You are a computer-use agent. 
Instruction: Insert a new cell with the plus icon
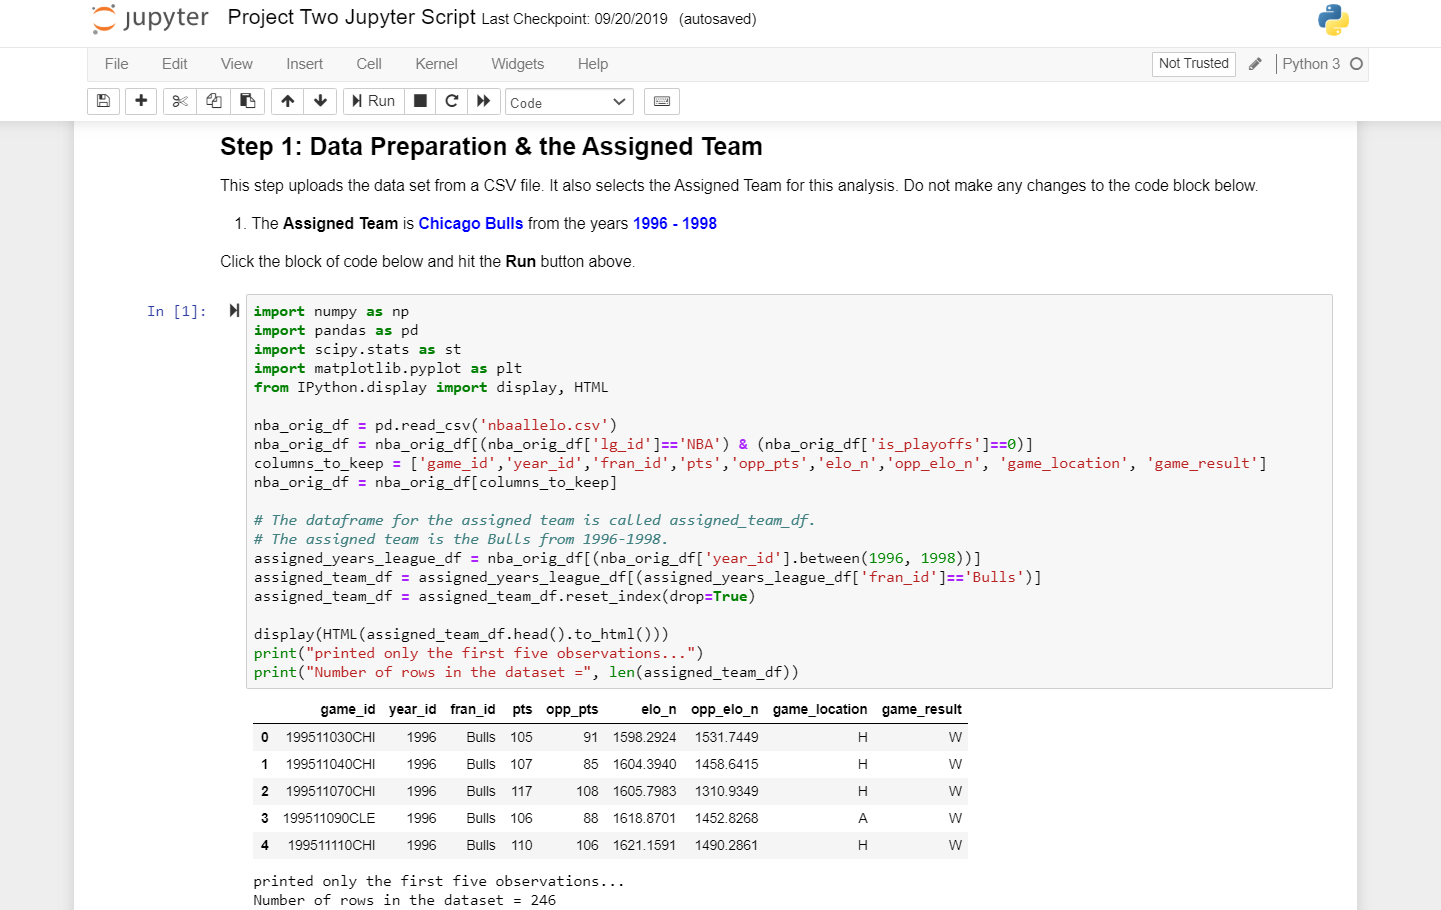141,101
